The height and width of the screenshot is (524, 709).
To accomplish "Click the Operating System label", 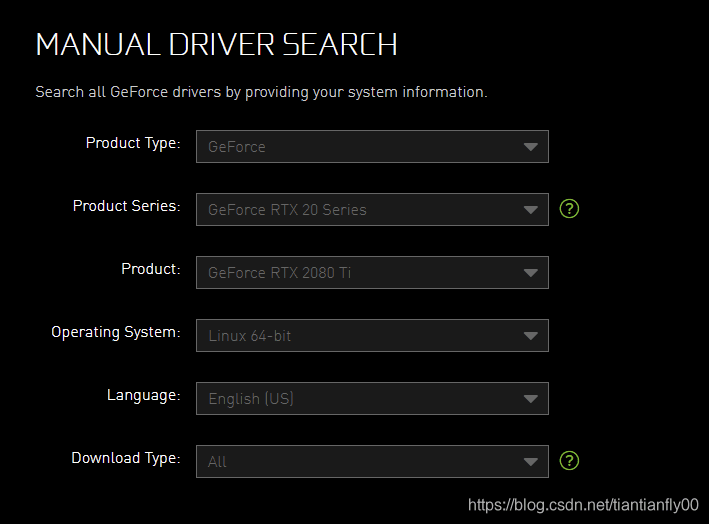I will [x=116, y=332].
